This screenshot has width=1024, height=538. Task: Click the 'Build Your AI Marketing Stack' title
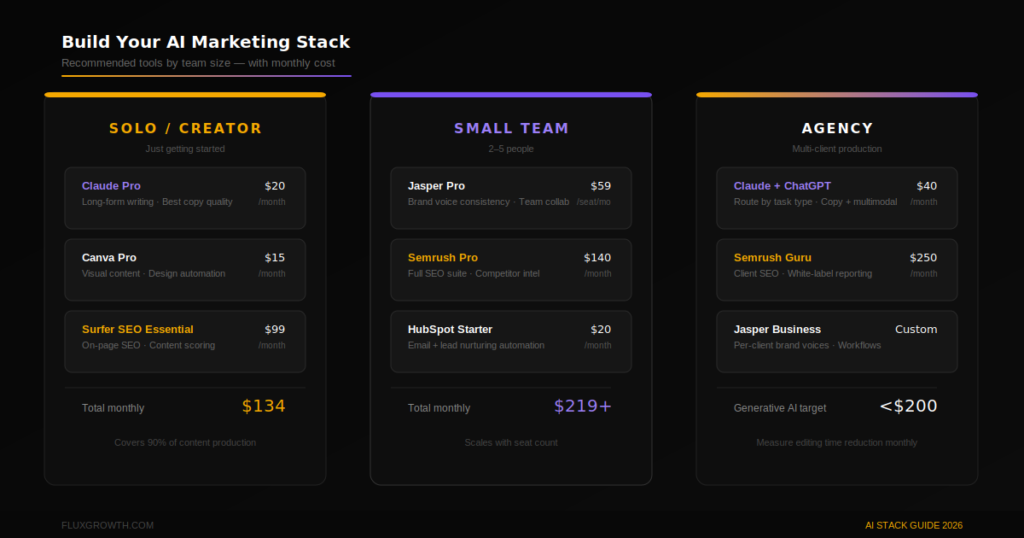tap(206, 42)
